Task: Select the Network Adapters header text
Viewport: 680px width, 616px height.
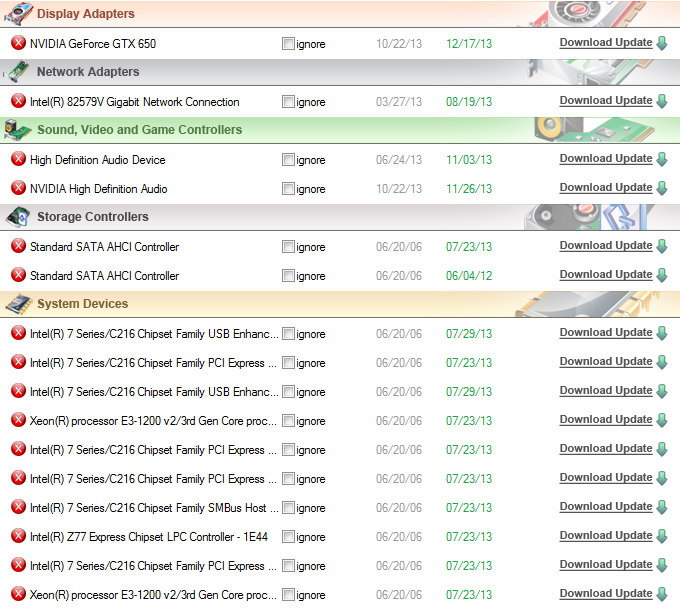Action: [88, 72]
